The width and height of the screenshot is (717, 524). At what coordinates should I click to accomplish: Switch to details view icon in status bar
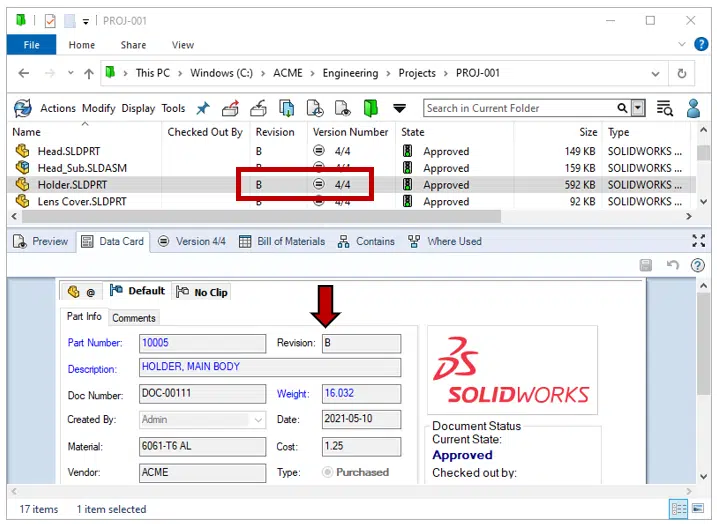point(679,509)
